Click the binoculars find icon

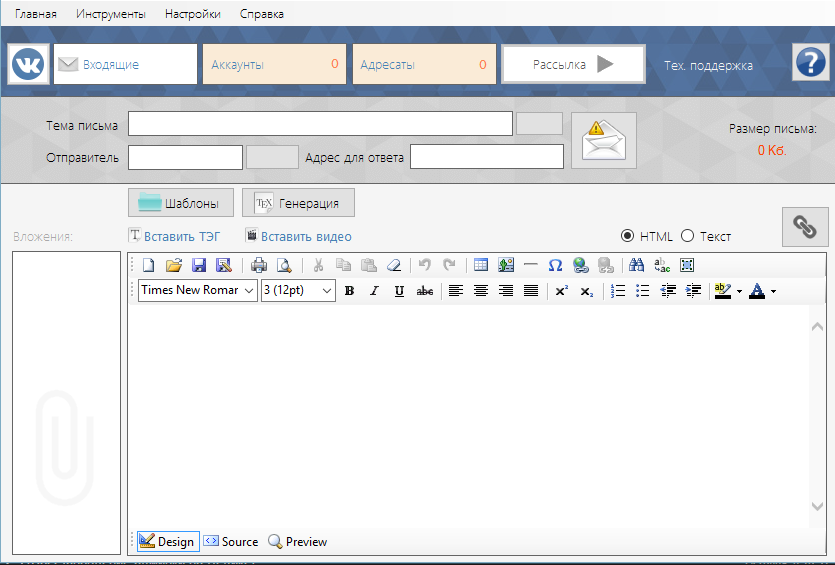pos(636,265)
